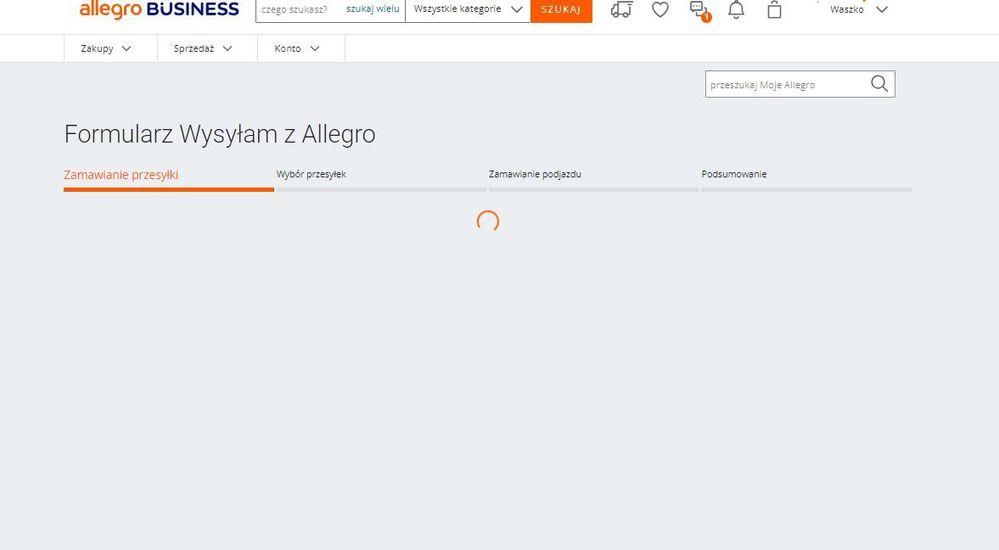Expand the Sprzedaż menu

203,48
